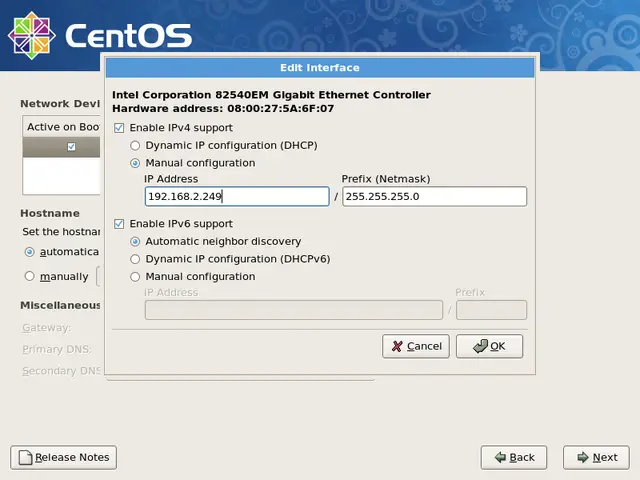
Task: Toggle Enable IPv6 support checkbox
Action: click(x=119, y=224)
